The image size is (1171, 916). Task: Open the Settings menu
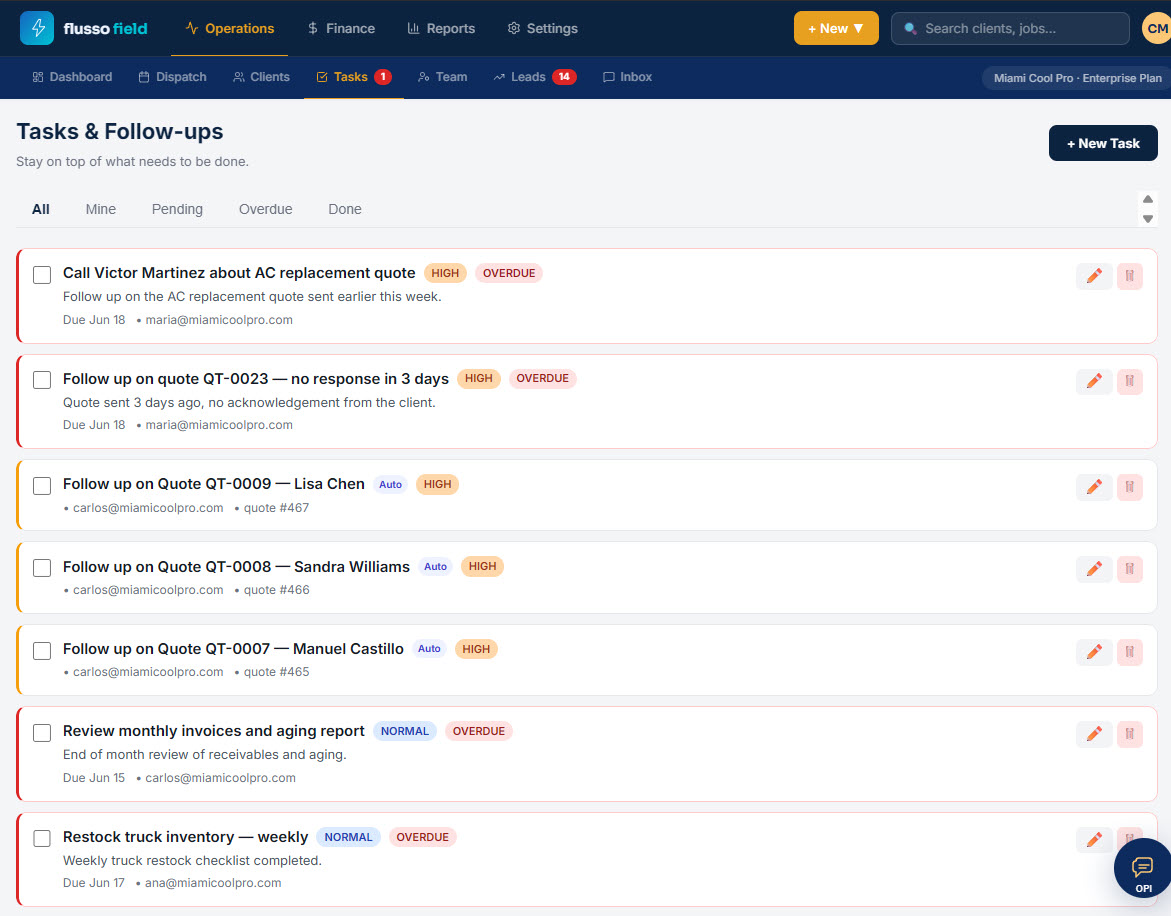coord(542,28)
